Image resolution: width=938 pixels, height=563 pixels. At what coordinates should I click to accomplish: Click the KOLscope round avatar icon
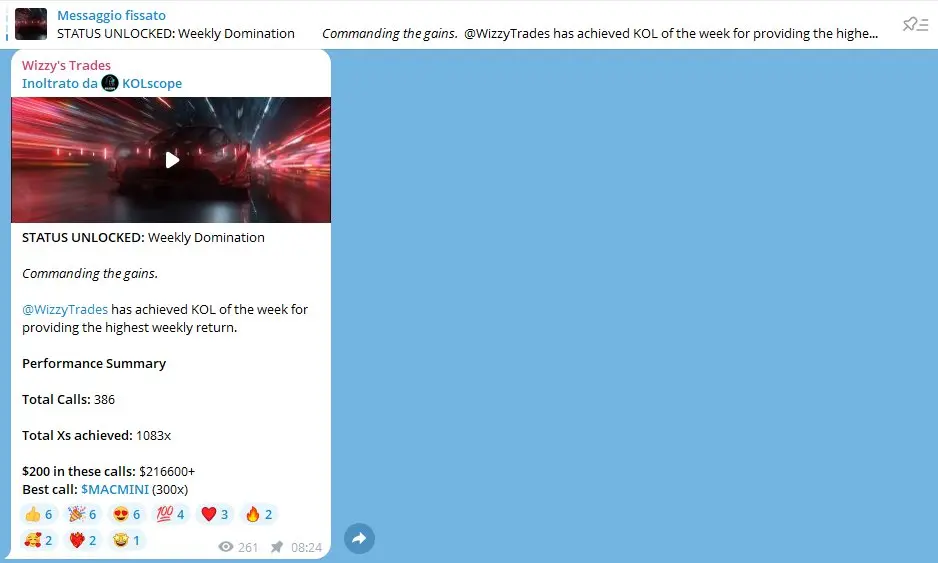pos(110,83)
